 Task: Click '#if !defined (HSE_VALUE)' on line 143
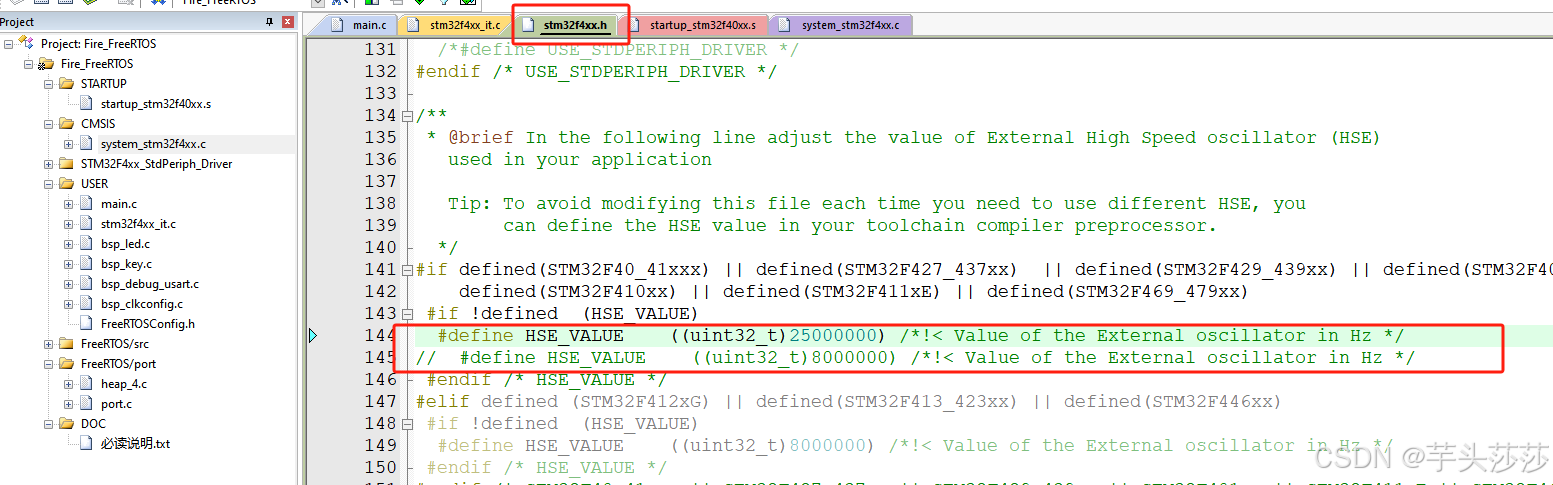(563, 314)
